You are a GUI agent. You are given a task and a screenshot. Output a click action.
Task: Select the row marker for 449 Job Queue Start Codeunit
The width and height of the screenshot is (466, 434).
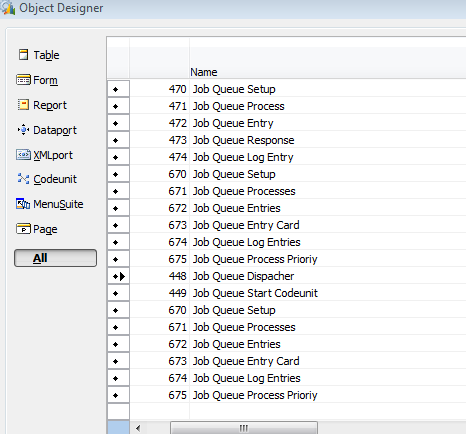[x=118, y=293]
